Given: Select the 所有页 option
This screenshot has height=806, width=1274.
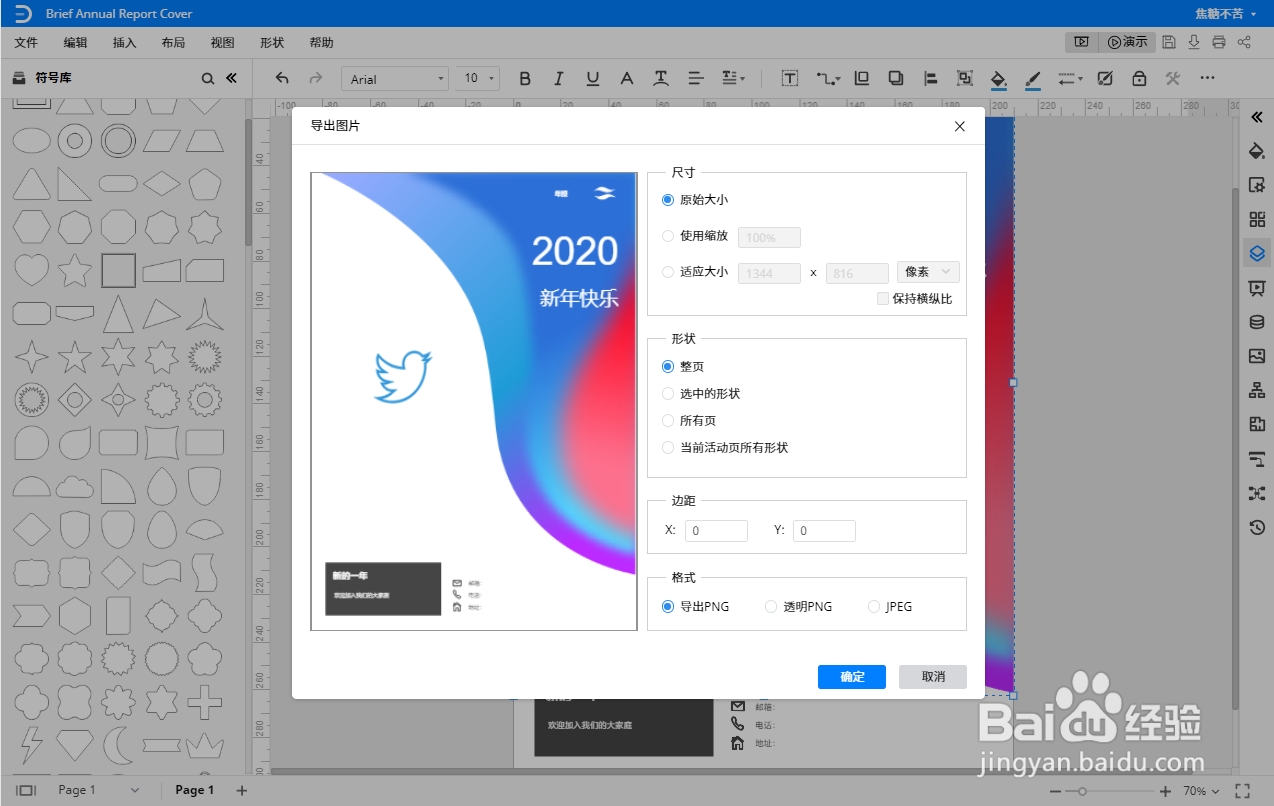Looking at the screenshot, I should [668, 421].
